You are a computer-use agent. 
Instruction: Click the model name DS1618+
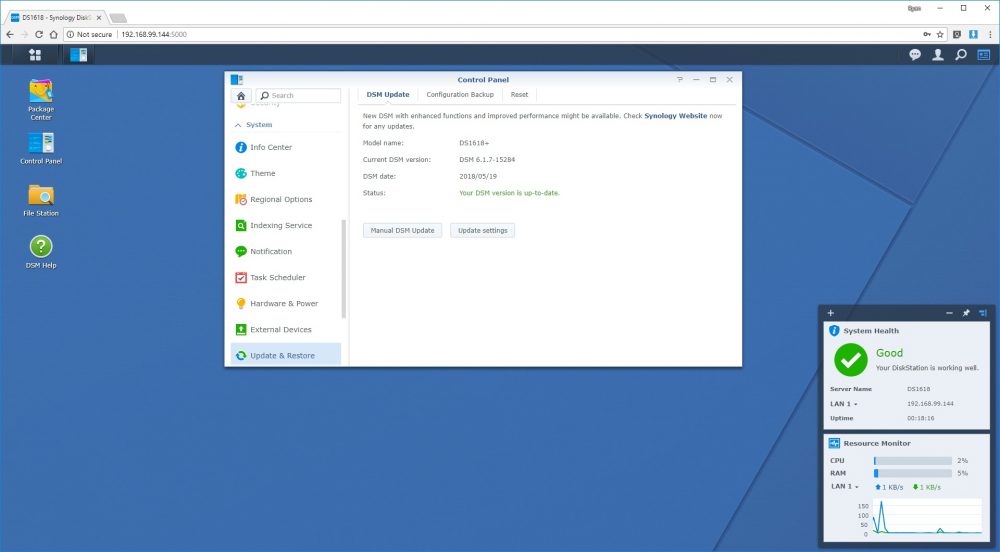[x=474, y=143]
